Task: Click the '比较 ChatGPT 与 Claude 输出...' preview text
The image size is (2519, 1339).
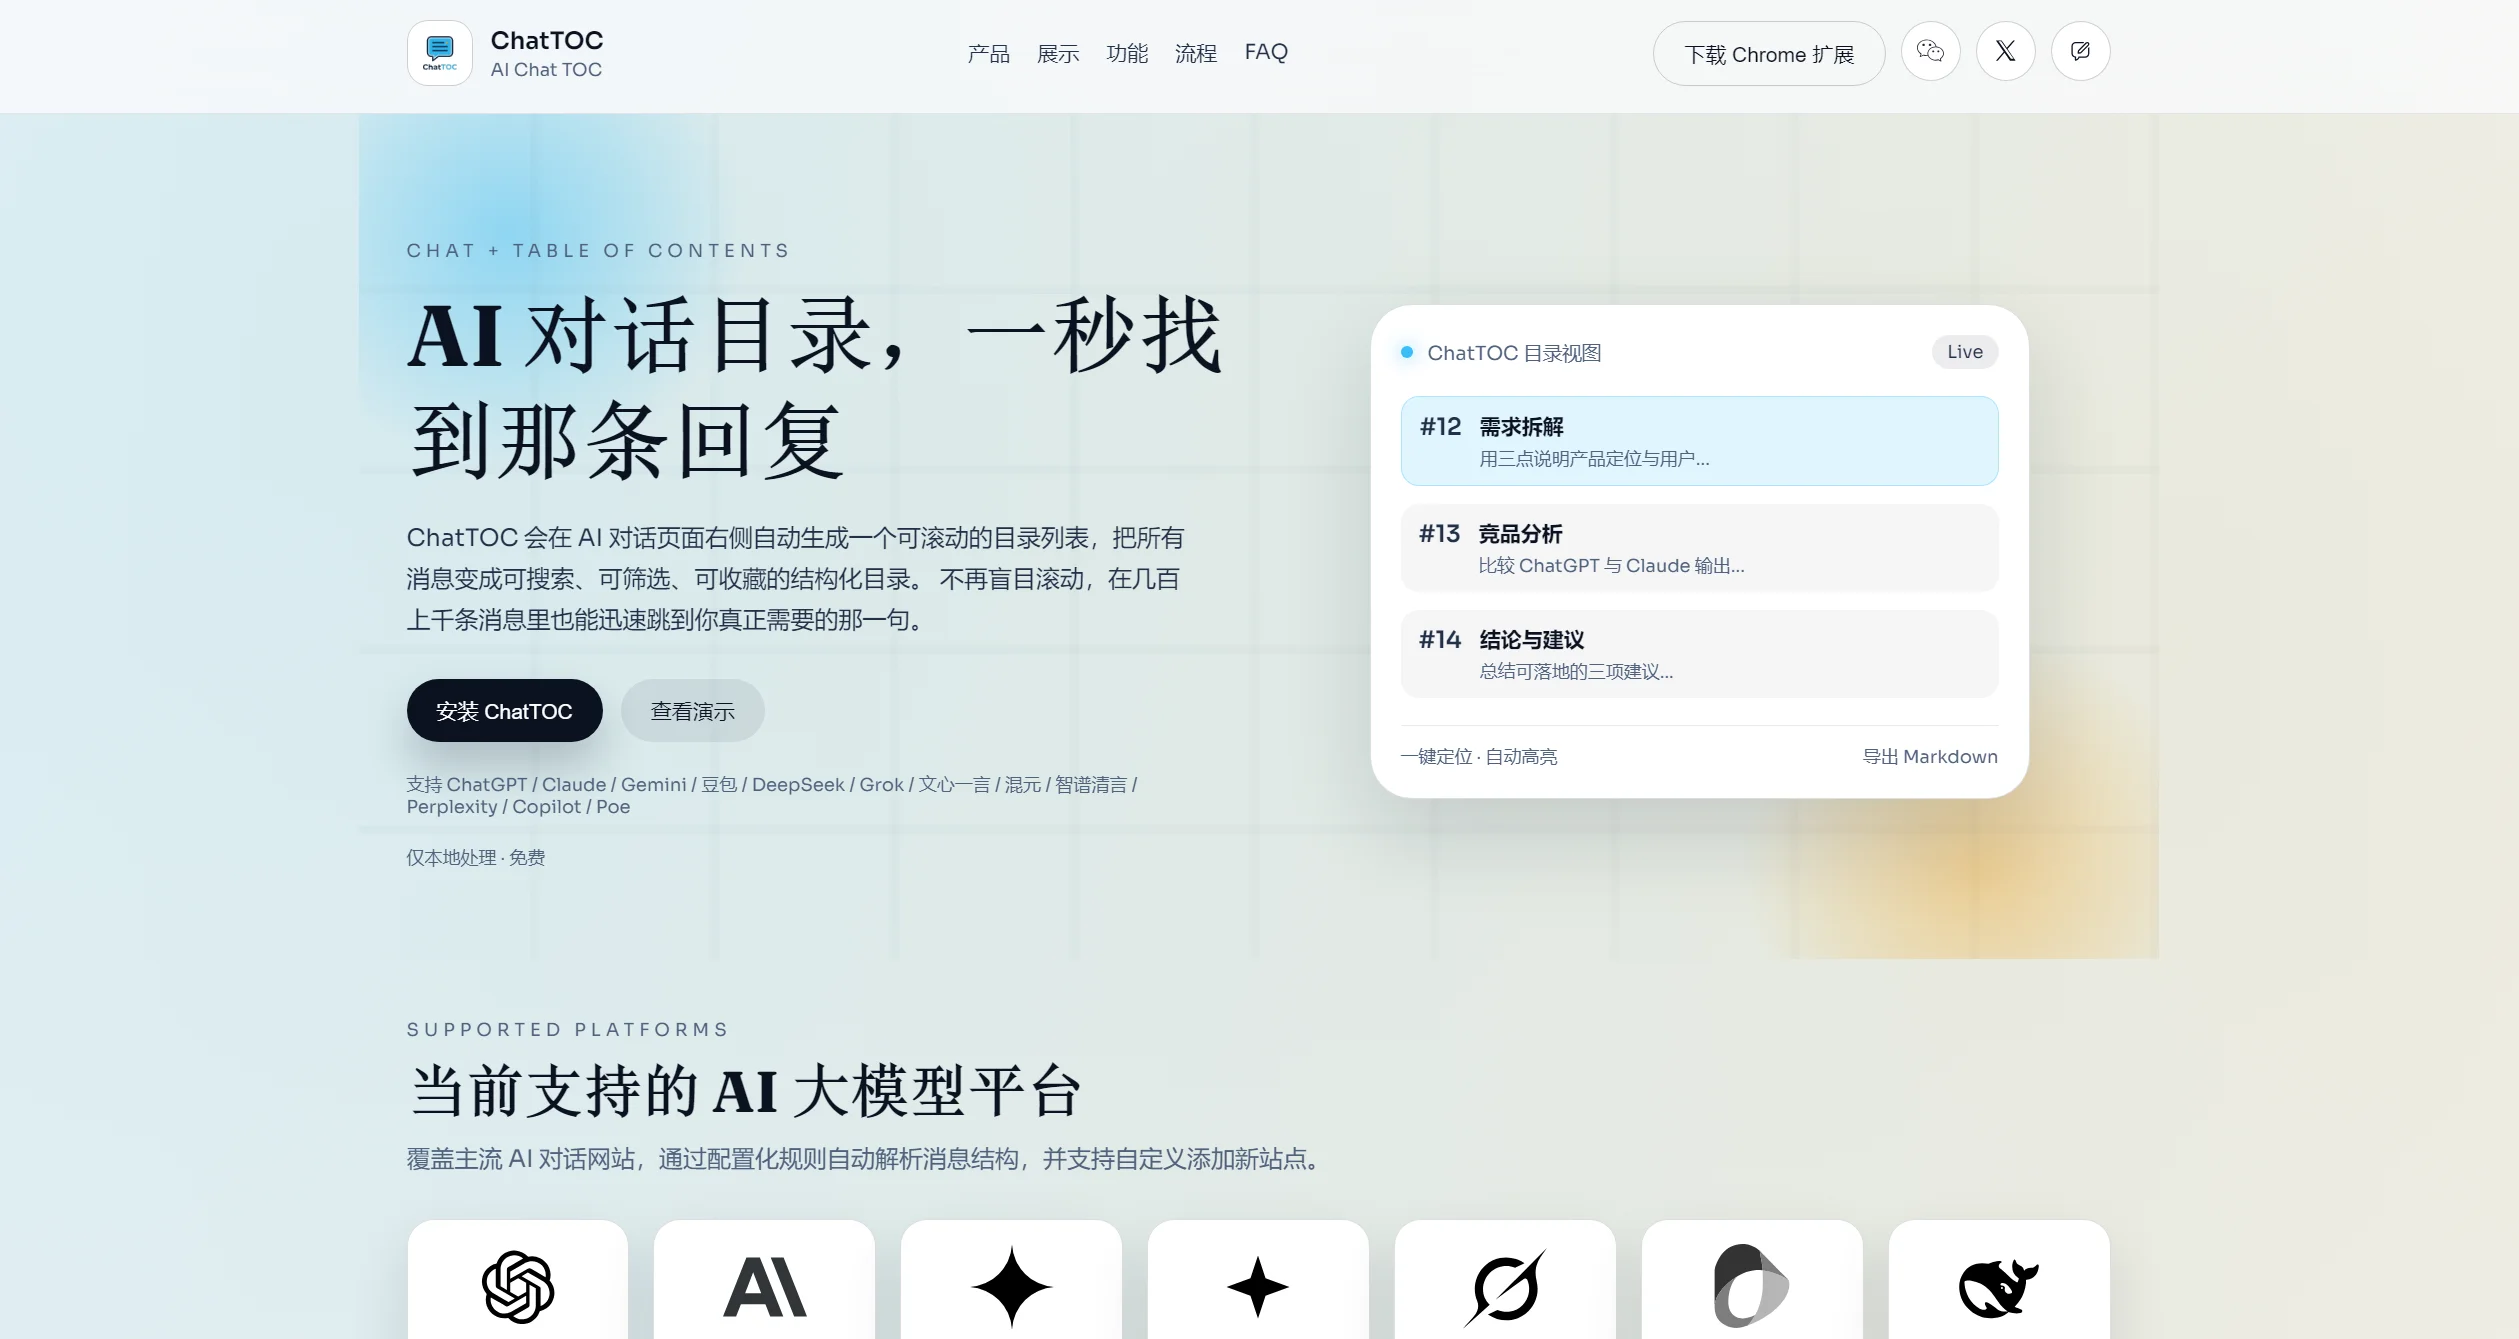Action: (x=1611, y=566)
